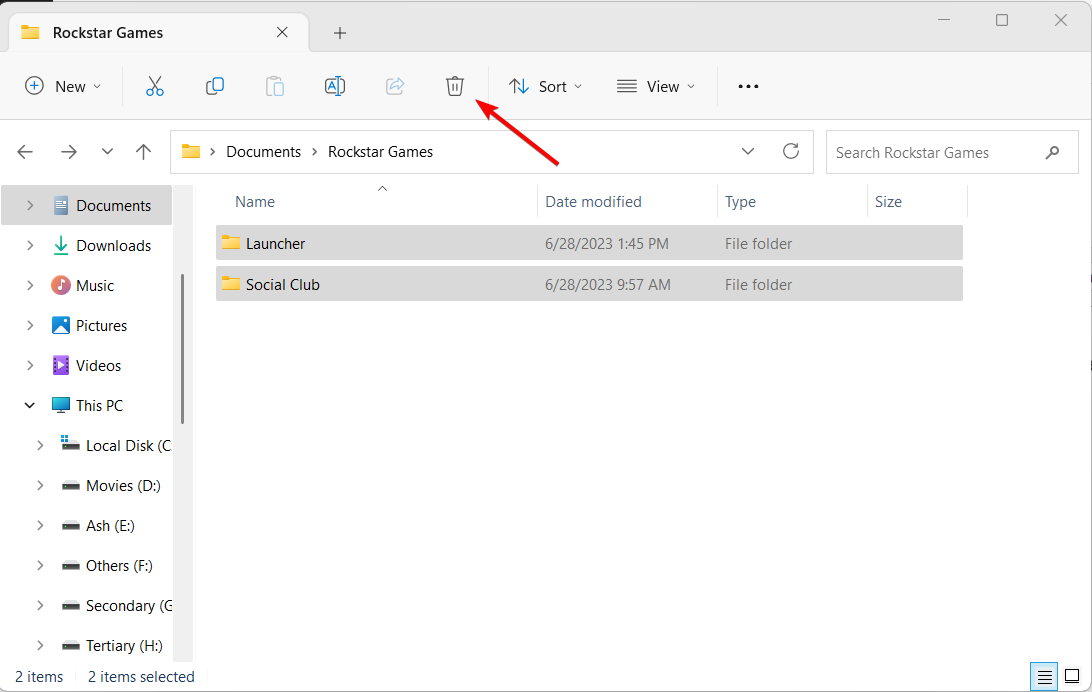Screen dimensions: 1092x692
Task: Click the Share icon in toolbar
Action: pos(395,86)
